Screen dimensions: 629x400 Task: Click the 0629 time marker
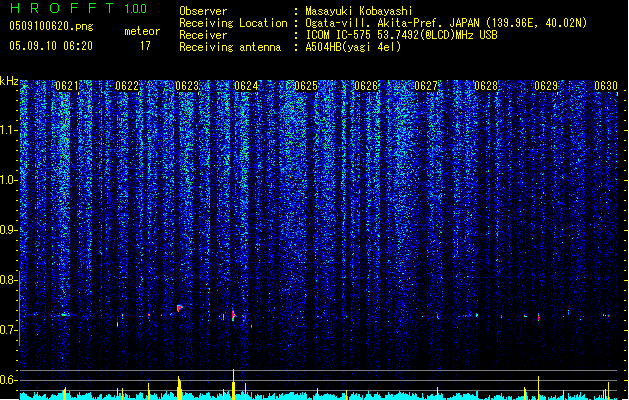click(546, 86)
